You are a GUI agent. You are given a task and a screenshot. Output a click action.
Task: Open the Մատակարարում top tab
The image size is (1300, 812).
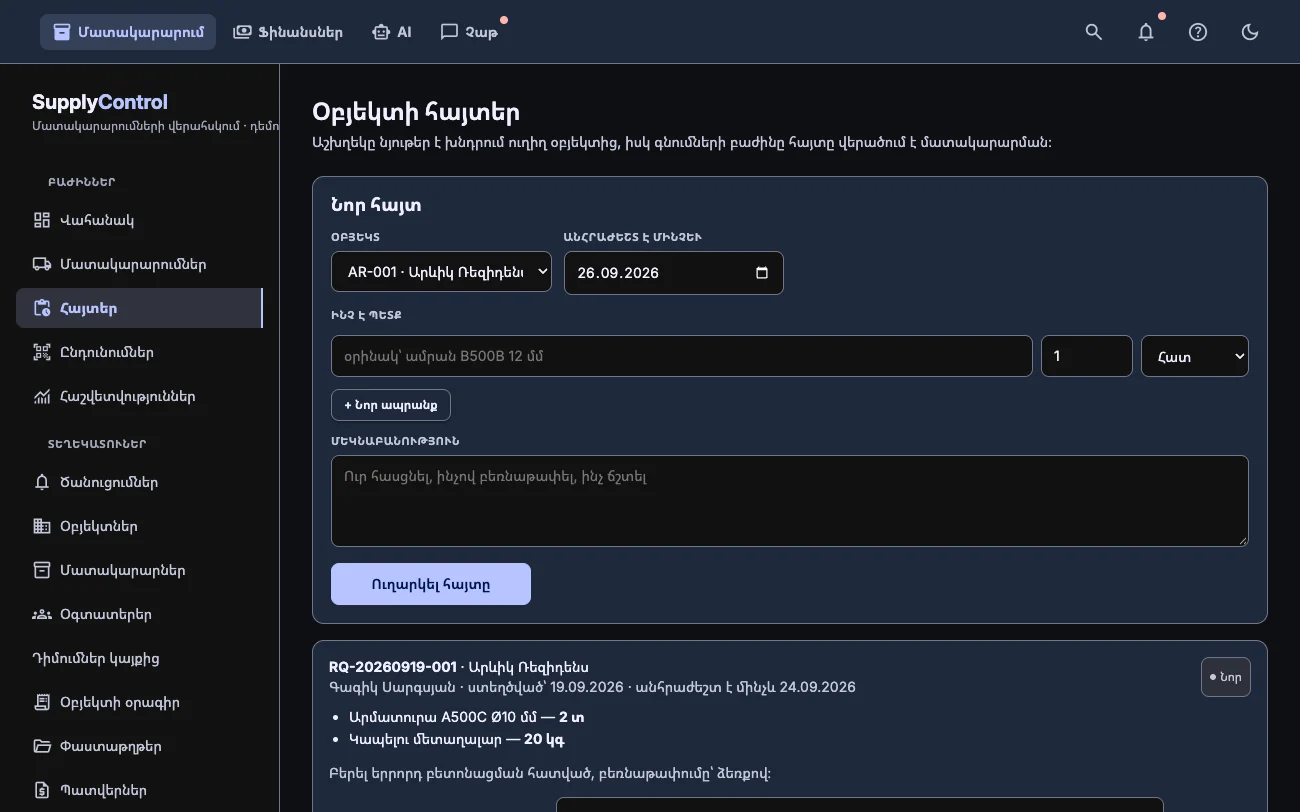point(128,32)
